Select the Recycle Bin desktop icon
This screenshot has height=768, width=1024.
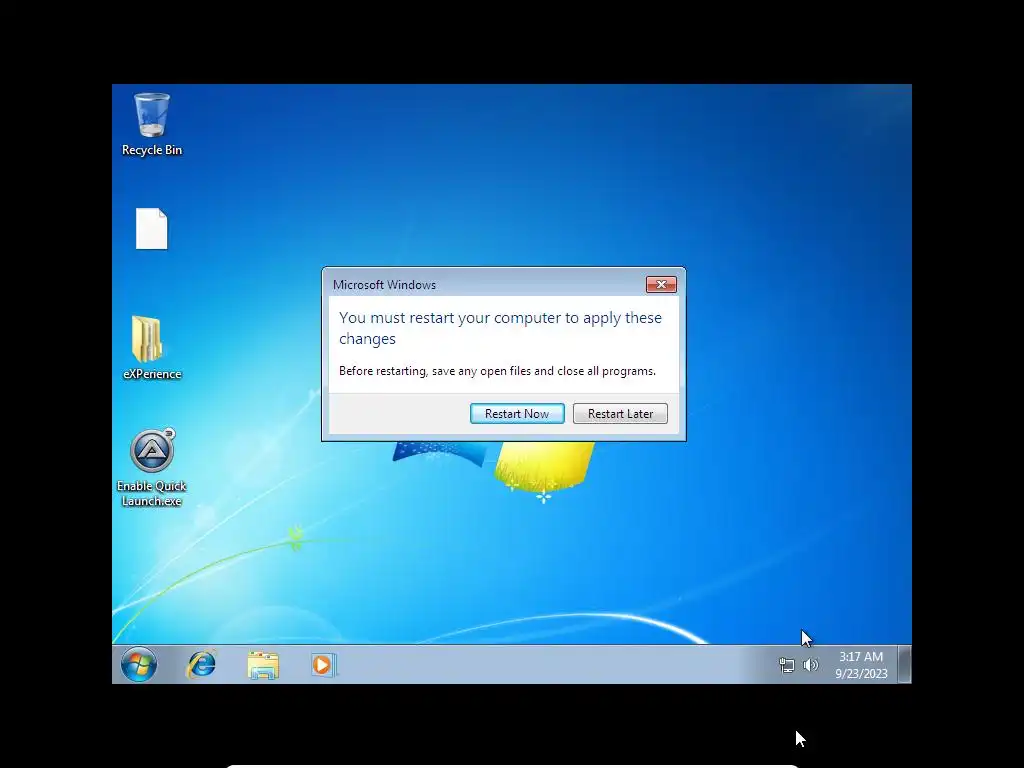(x=152, y=125)
